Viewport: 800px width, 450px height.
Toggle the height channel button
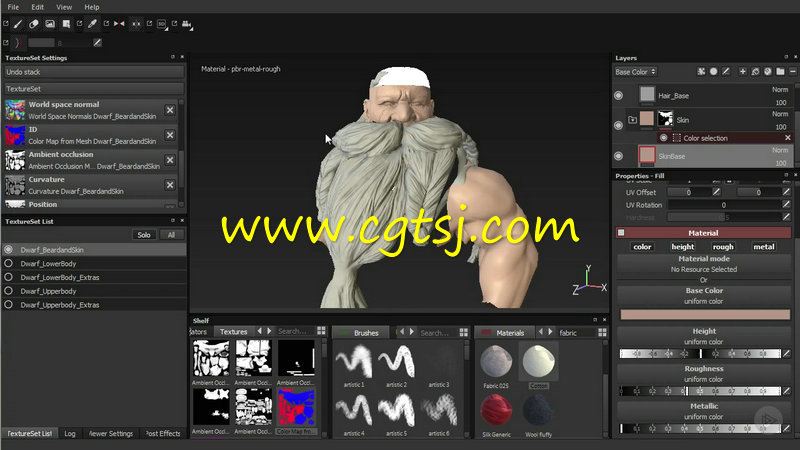(683, 246)
